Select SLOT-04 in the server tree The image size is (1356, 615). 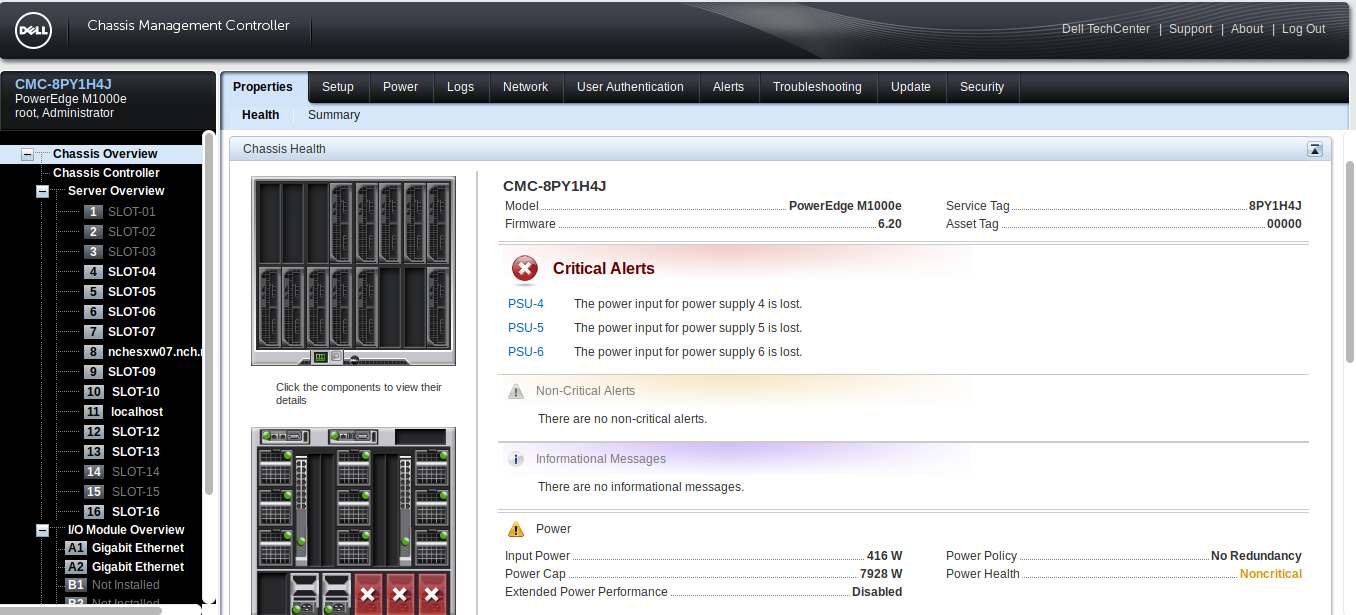coord(132,272)
